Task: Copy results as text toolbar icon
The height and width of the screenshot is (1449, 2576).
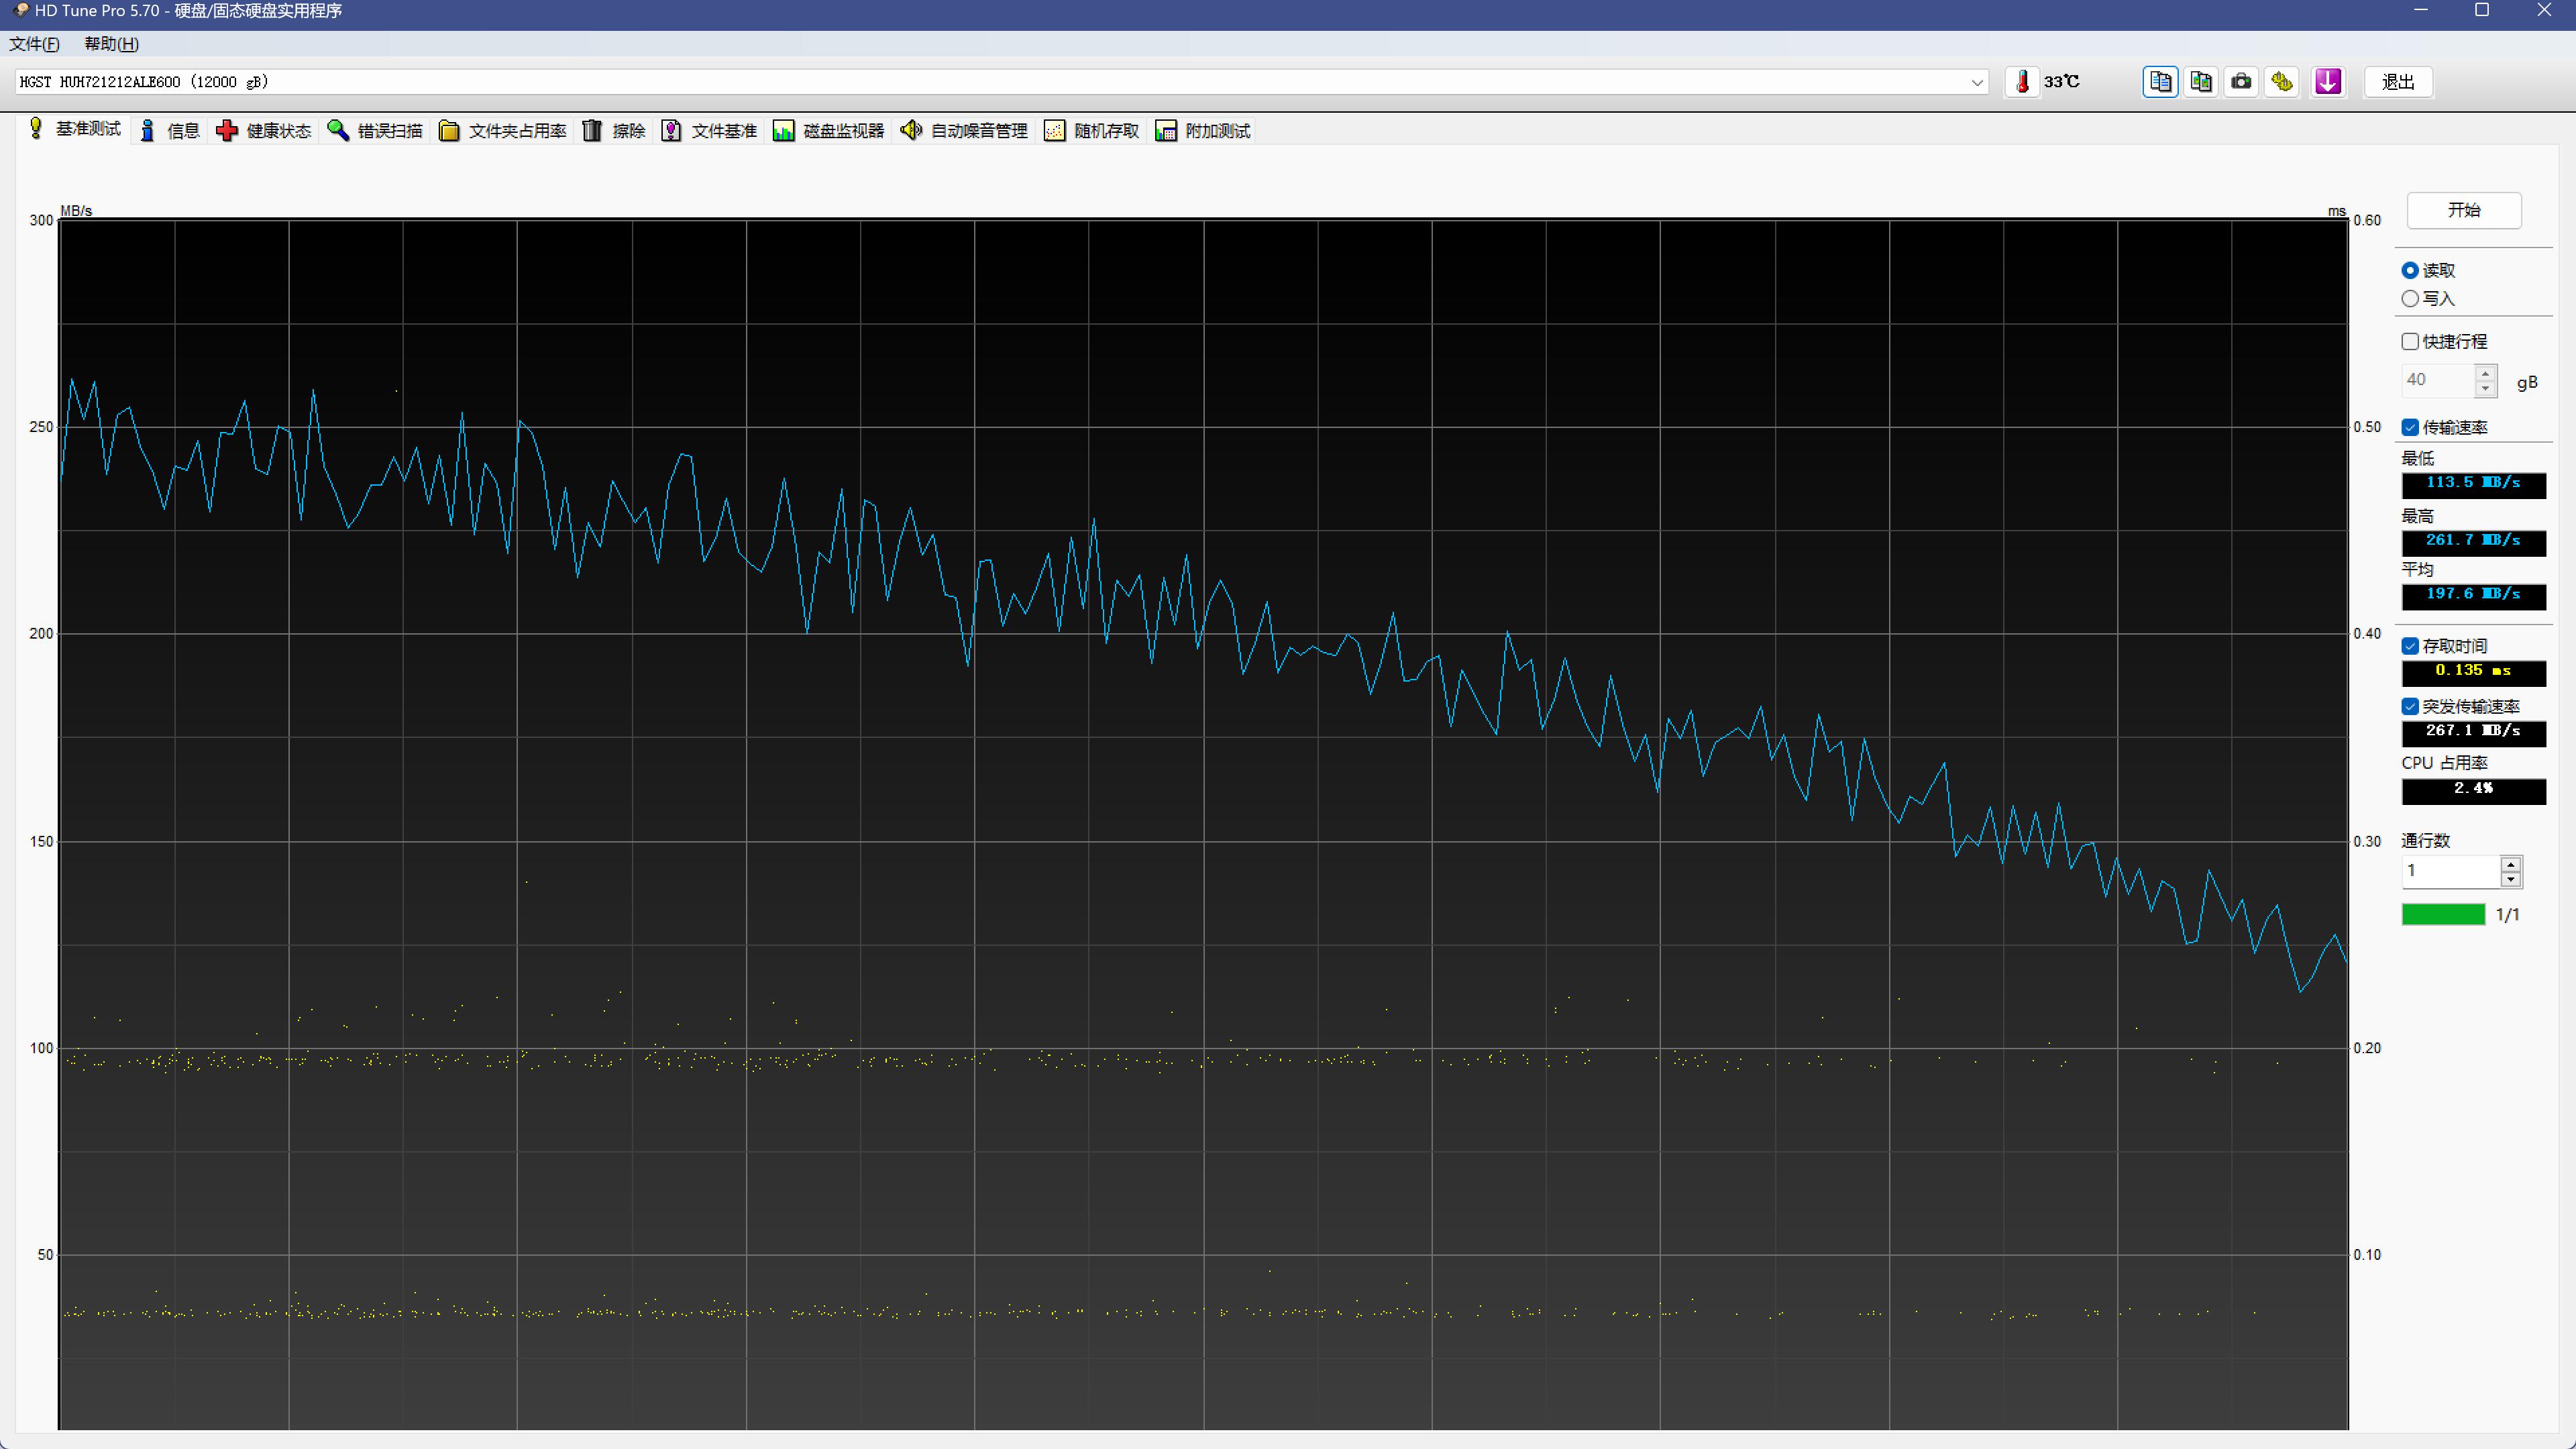Action: (2160, 82)
